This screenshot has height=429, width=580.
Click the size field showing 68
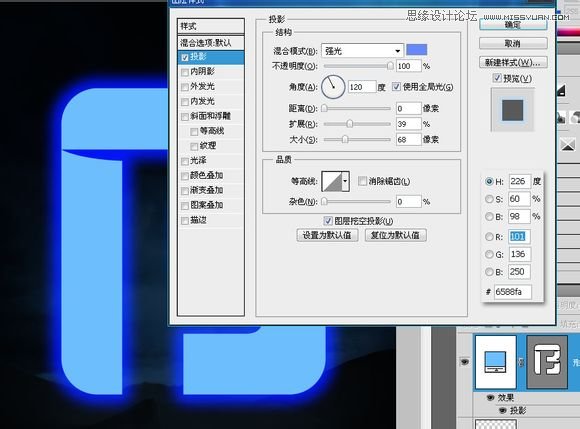408,139
